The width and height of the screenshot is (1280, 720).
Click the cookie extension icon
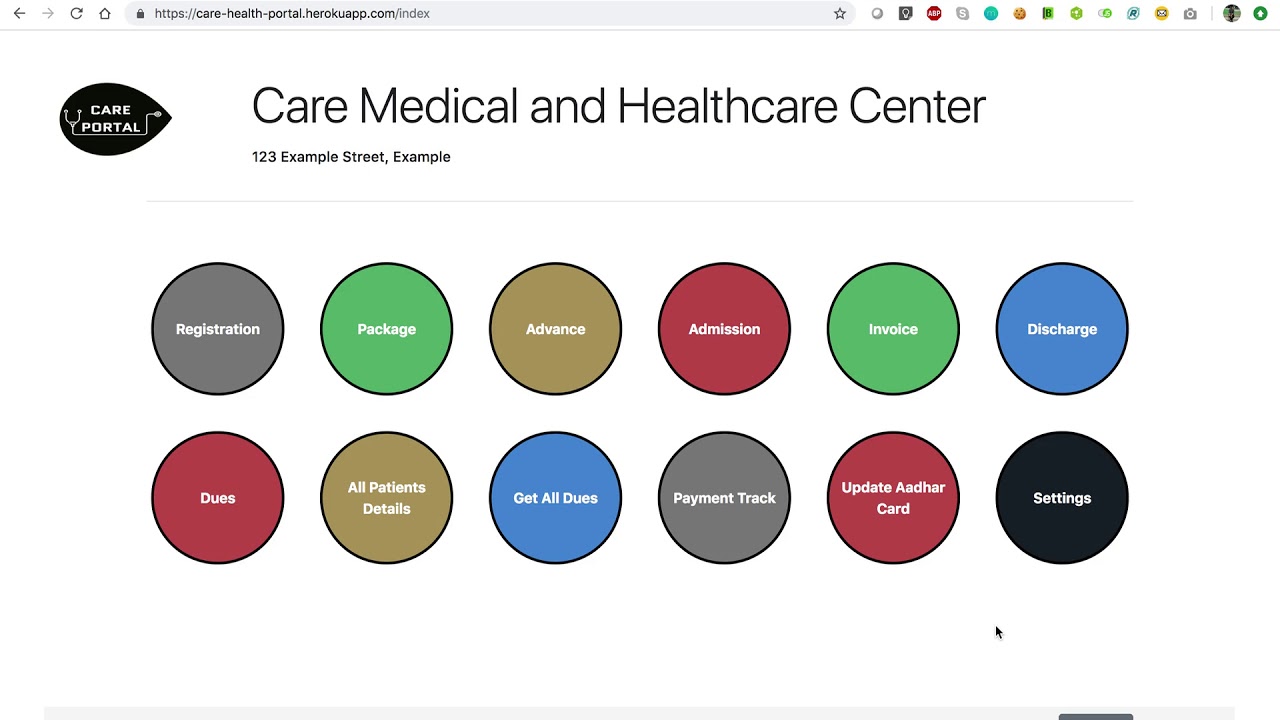click(1019, 14)
